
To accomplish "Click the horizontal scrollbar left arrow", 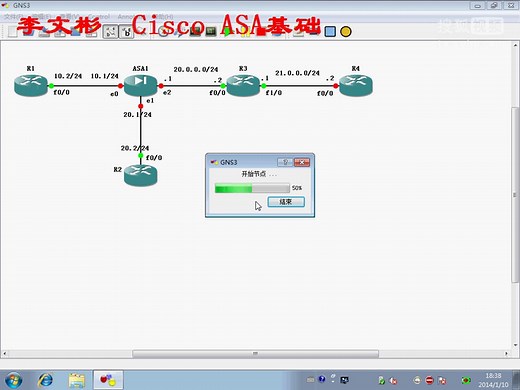I will 4,353.
